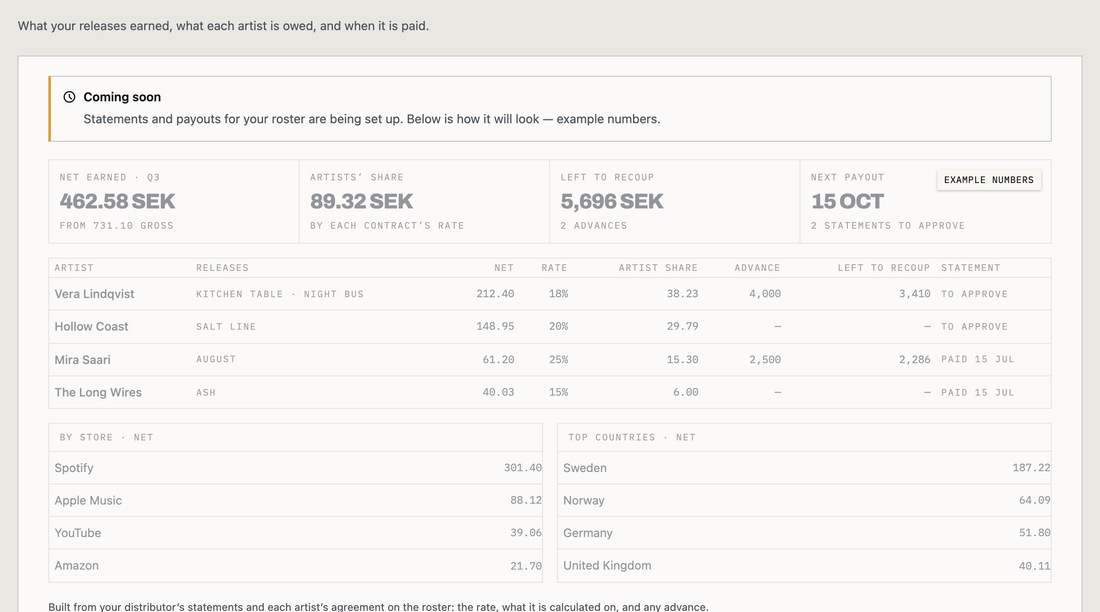Click The Long Wires' PAID 15 JUL status
The width and height of the screenshot is (1100, 612).
(x=978, y=392)
